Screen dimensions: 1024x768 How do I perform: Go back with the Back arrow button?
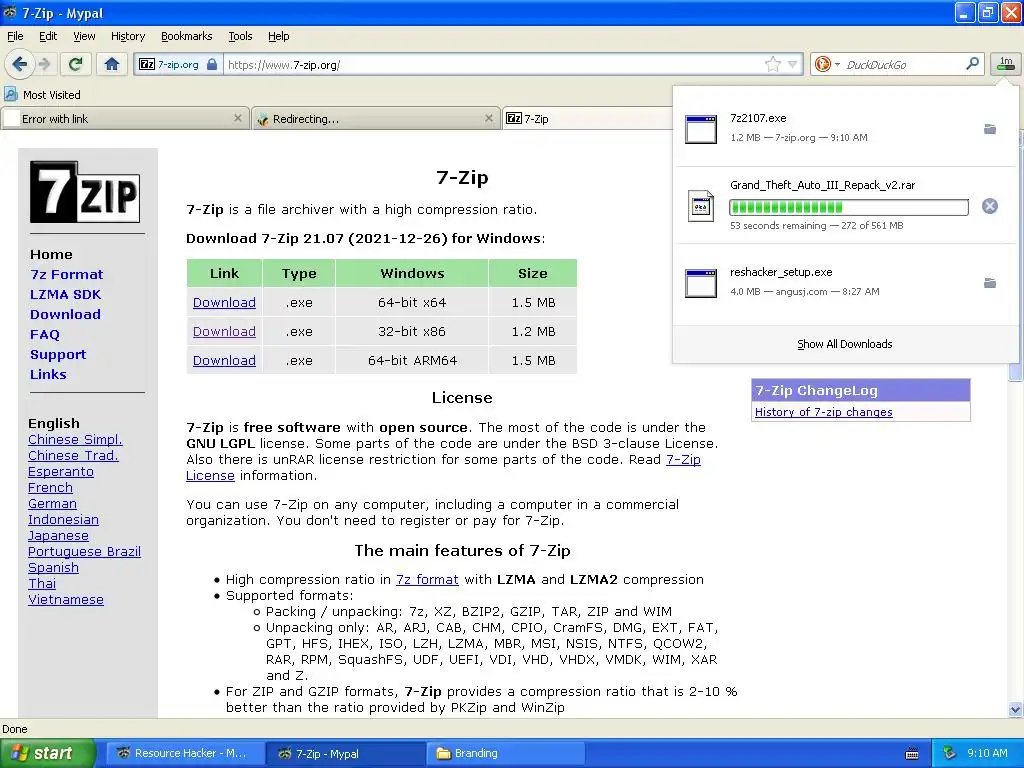(x=20, y=64)
